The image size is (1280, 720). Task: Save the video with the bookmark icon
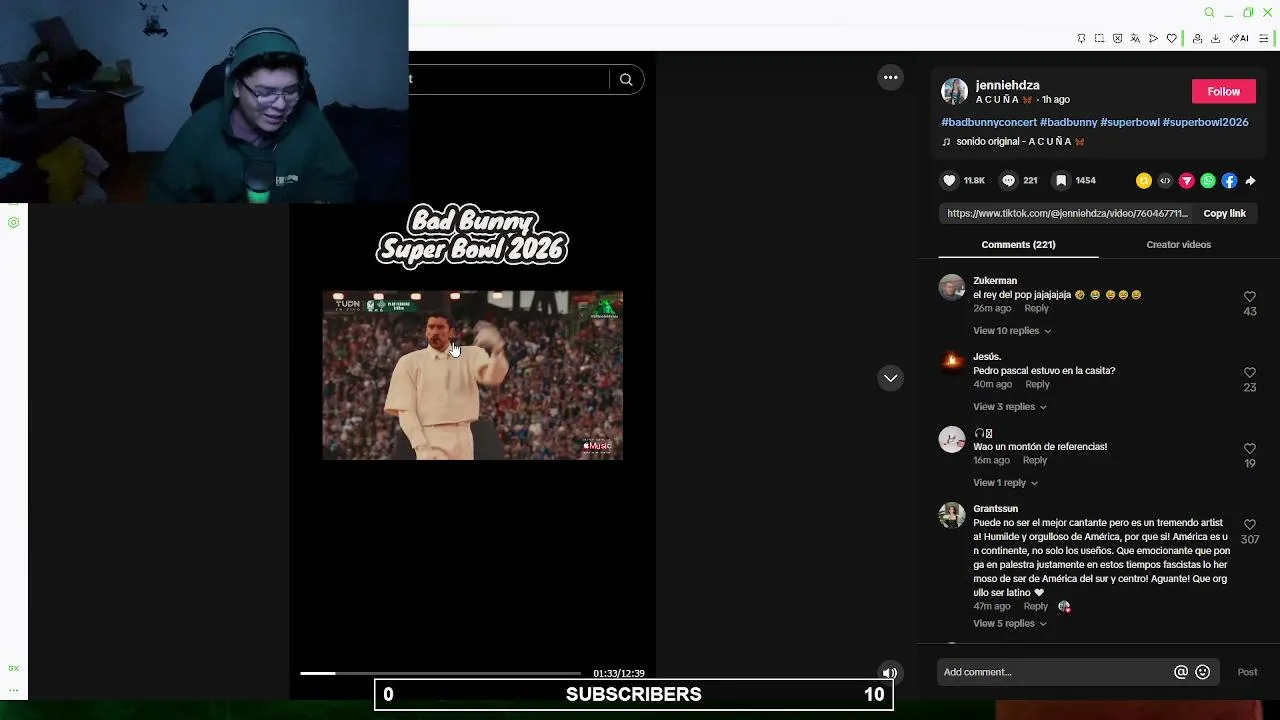coord(1061,181)
